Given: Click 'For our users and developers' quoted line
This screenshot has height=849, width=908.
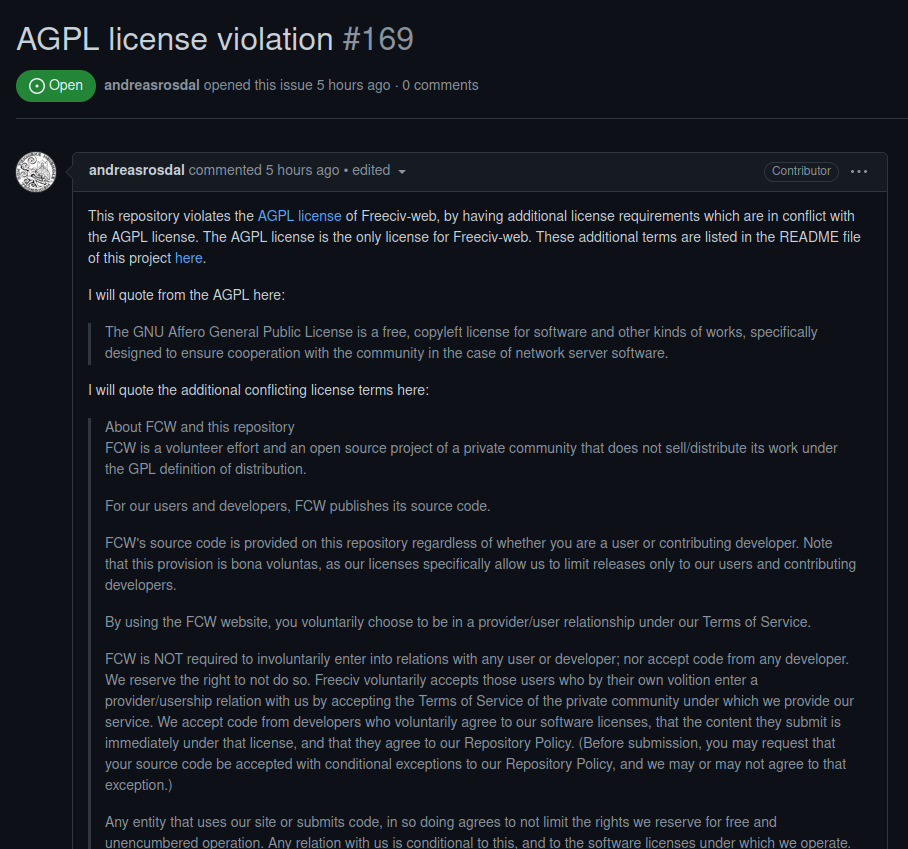Looking at the screenshot, I should click(x=297, y=506).
